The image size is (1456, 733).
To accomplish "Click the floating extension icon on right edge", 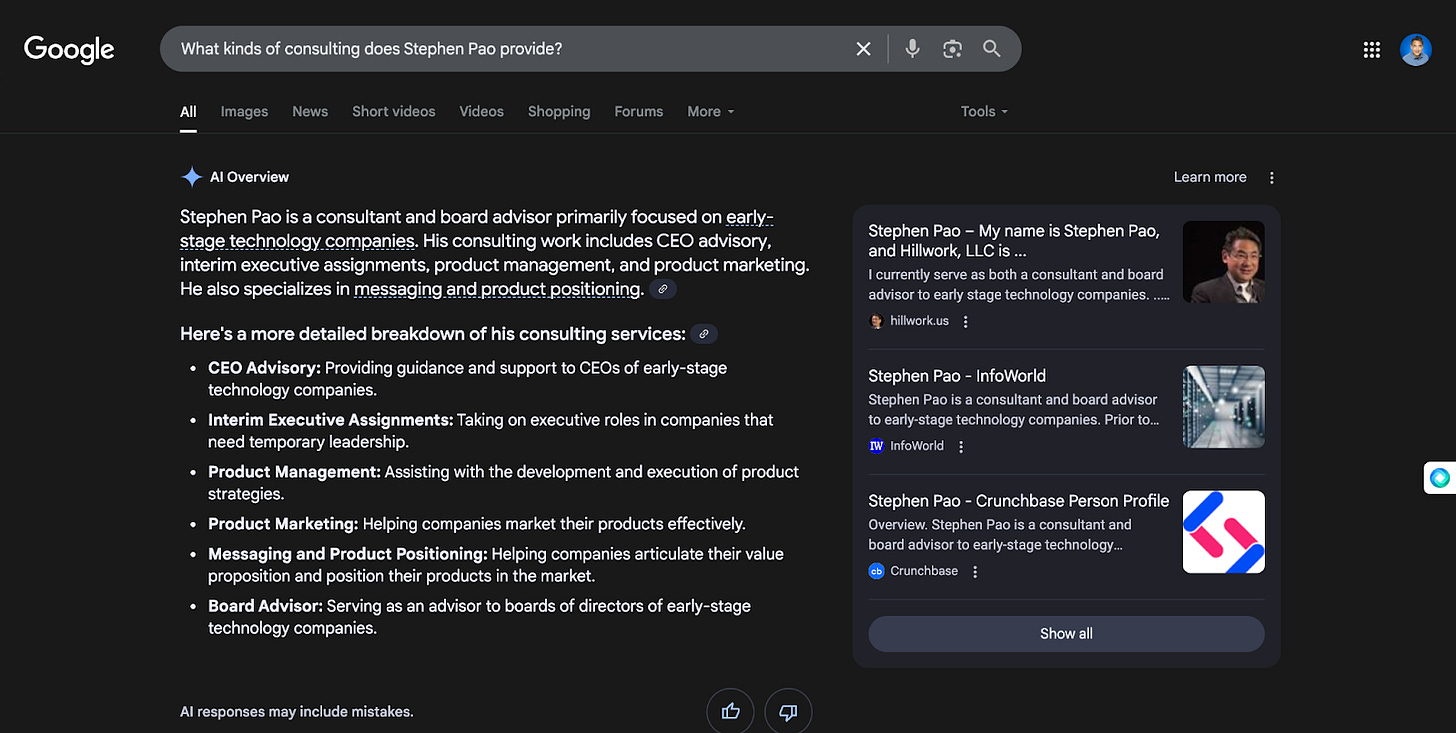I will tap(1440, 478).
